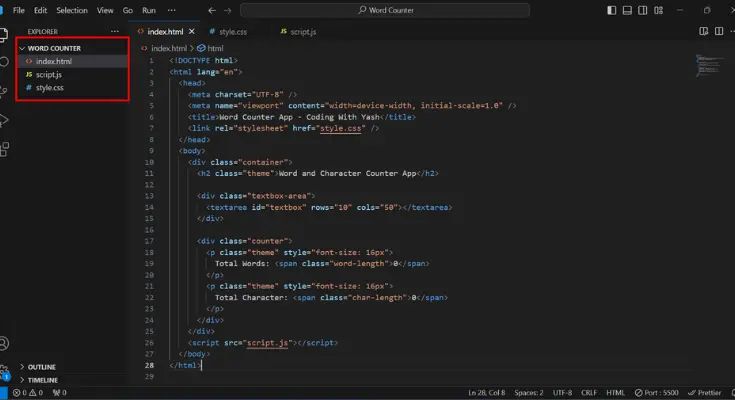Viewport: 735px width, 400px height.
Task: Click Ln 28, Col 8 status entry
Action: point(487,393)
